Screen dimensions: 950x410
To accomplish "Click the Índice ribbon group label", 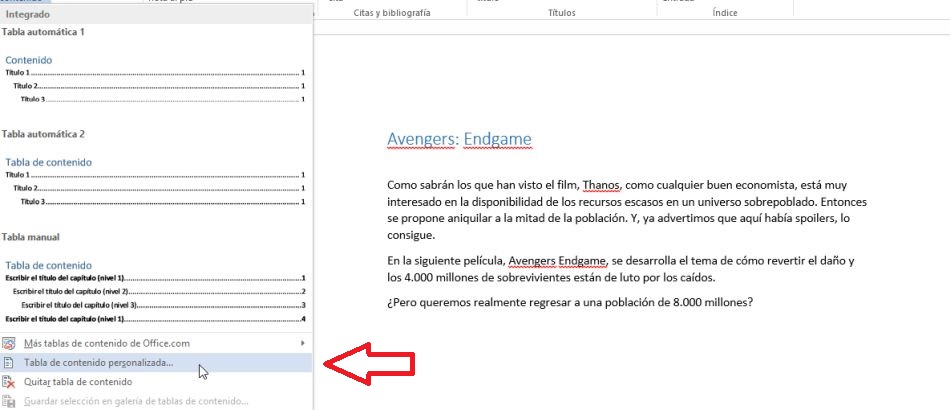I will point(725,13).
